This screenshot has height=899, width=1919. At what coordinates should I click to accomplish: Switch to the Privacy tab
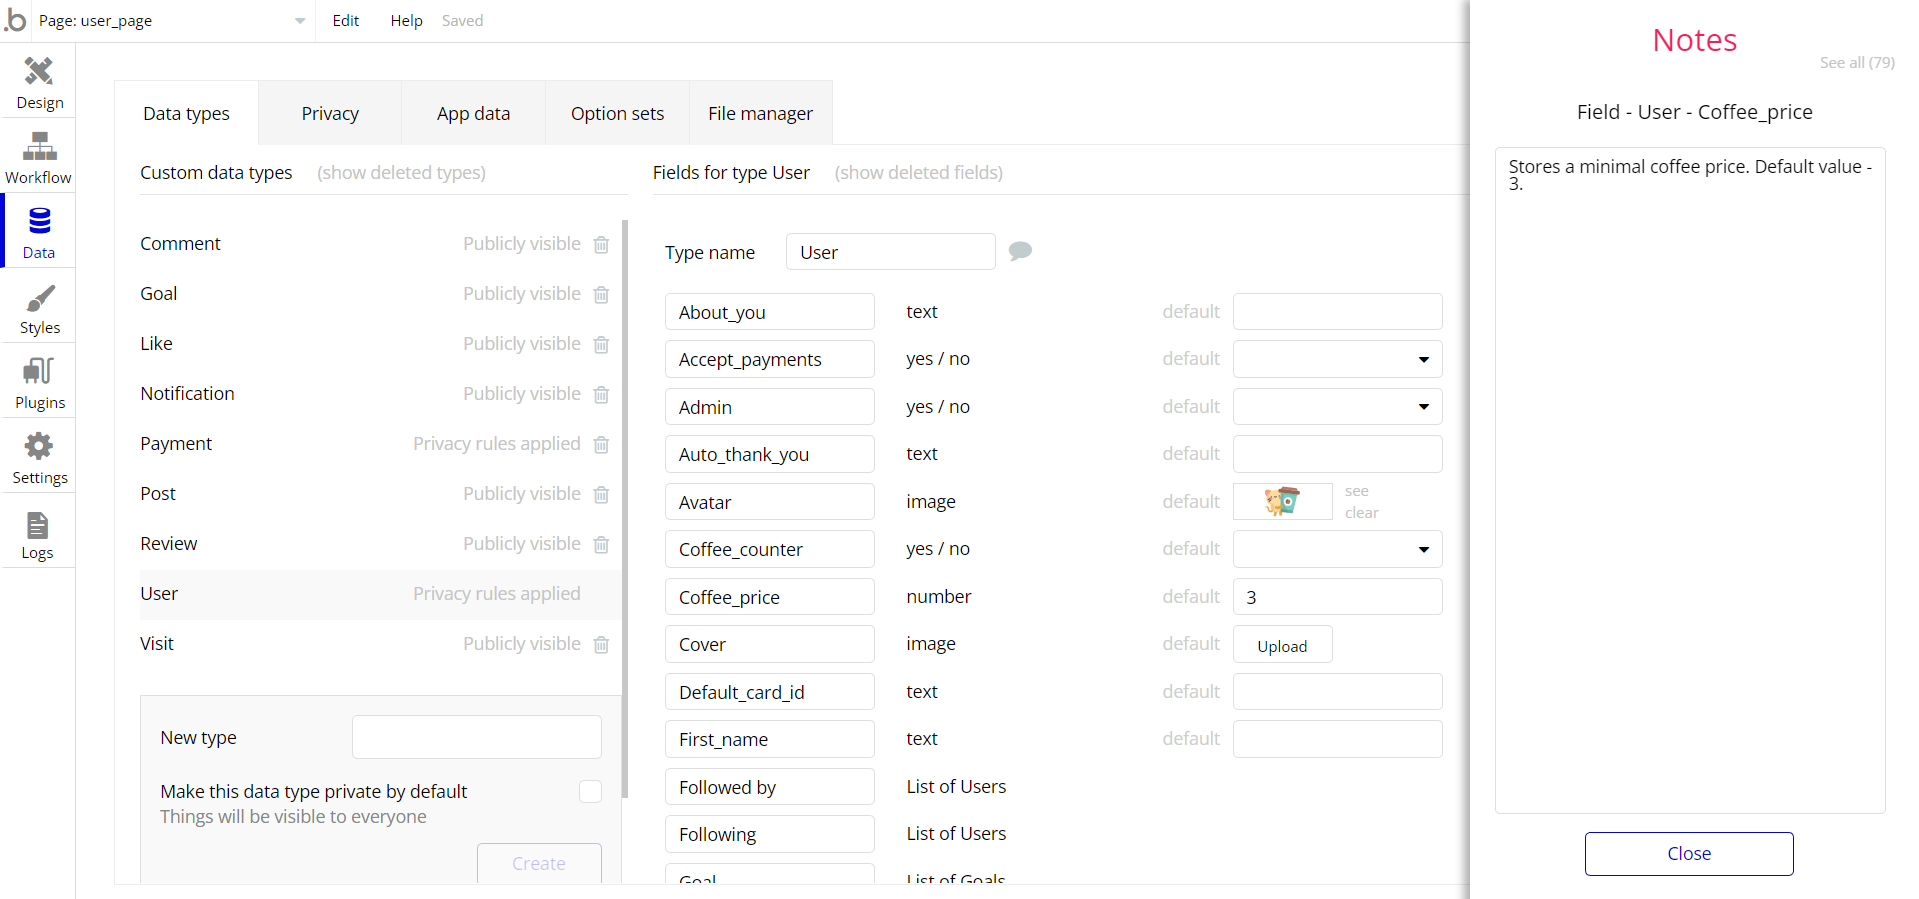330,114
